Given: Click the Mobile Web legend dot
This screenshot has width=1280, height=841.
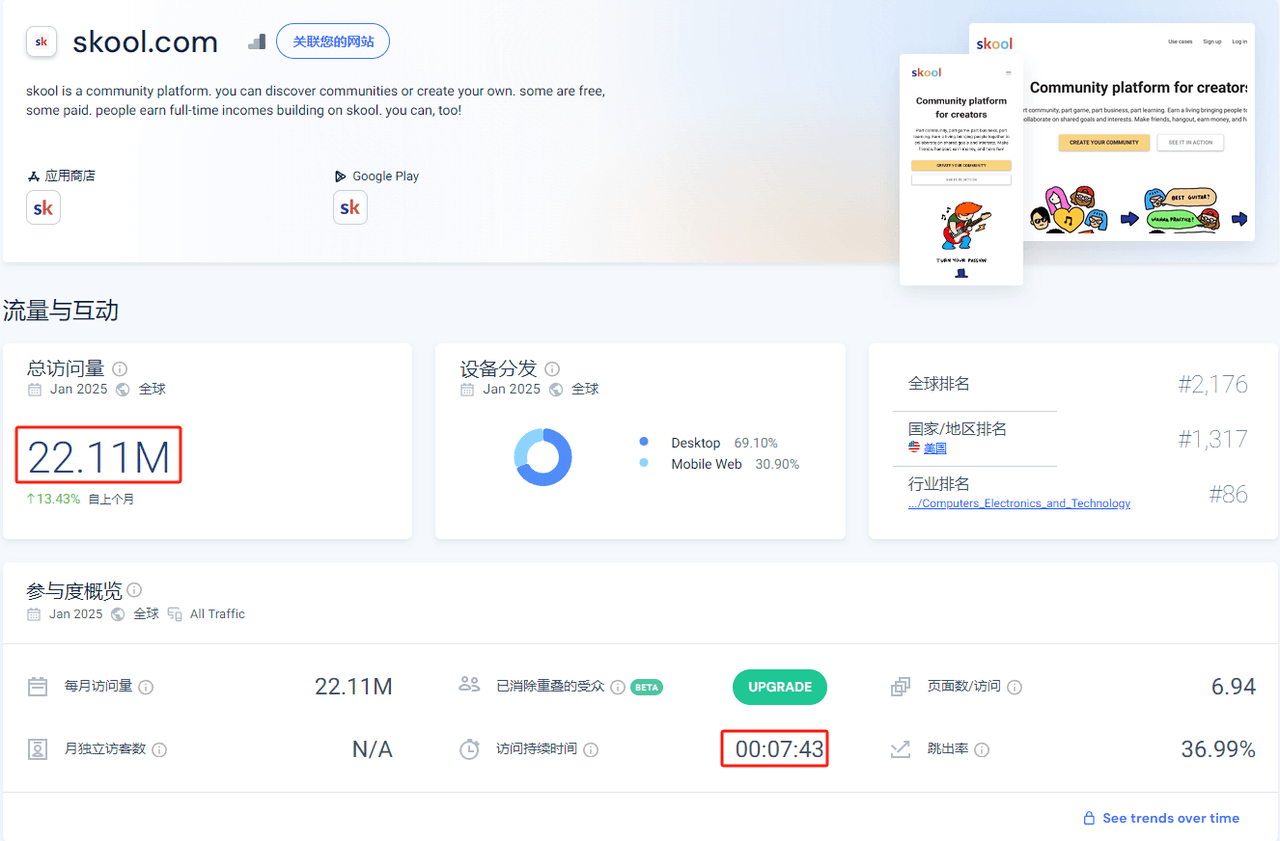Looking at the screenshot, I should pos(644,463).
